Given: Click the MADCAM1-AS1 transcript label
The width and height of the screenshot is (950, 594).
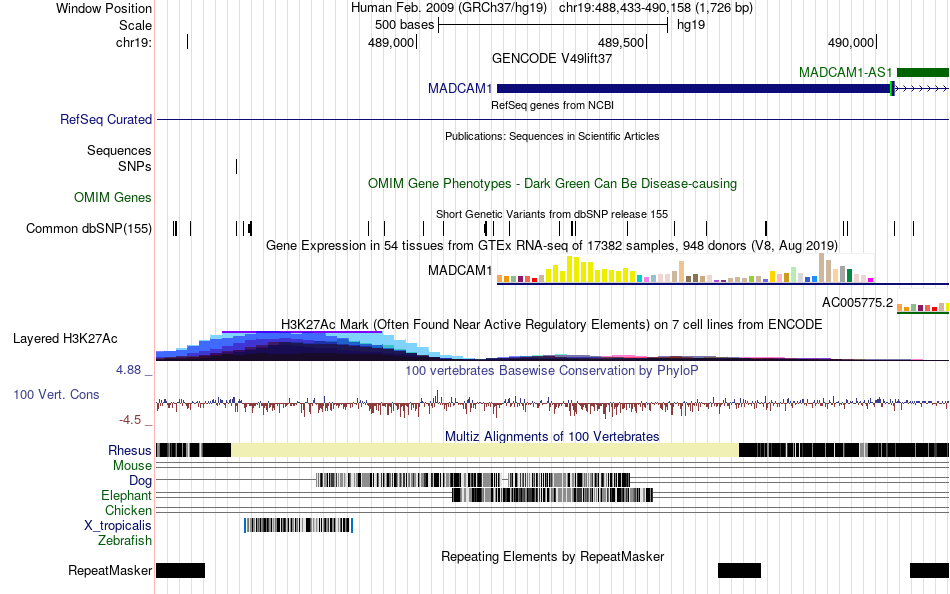Looking at the screenshot, I should pyautogui.click(x=845, y=73).
